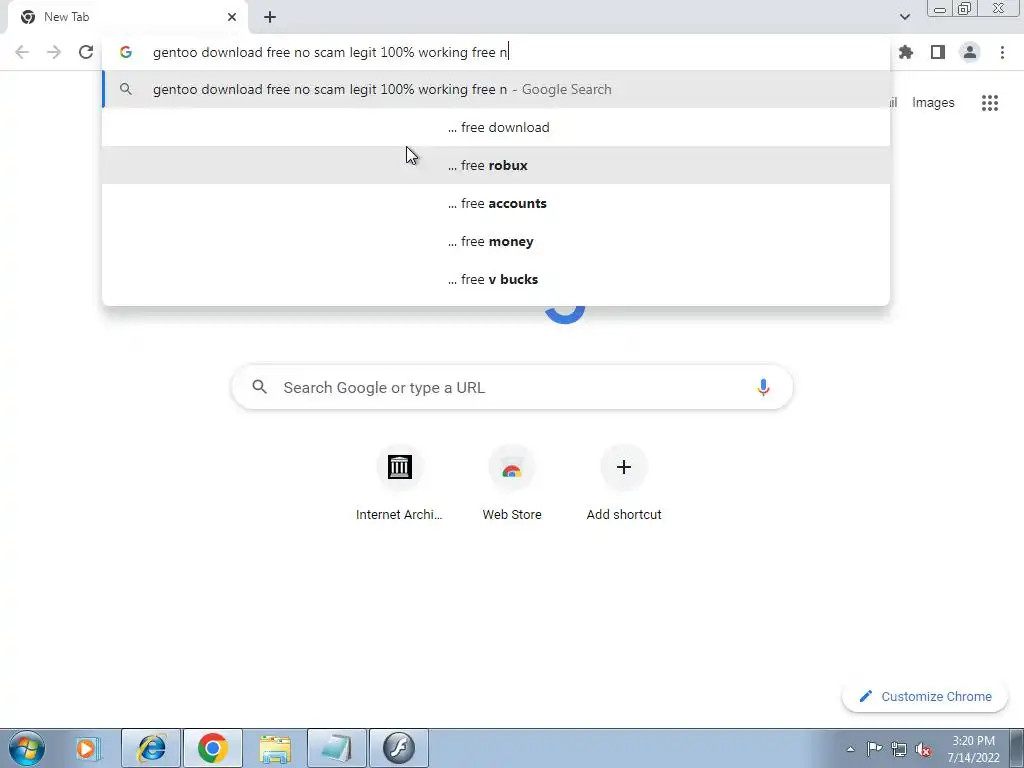
Task: Click the Images link
Action: (x=933, y=103)
